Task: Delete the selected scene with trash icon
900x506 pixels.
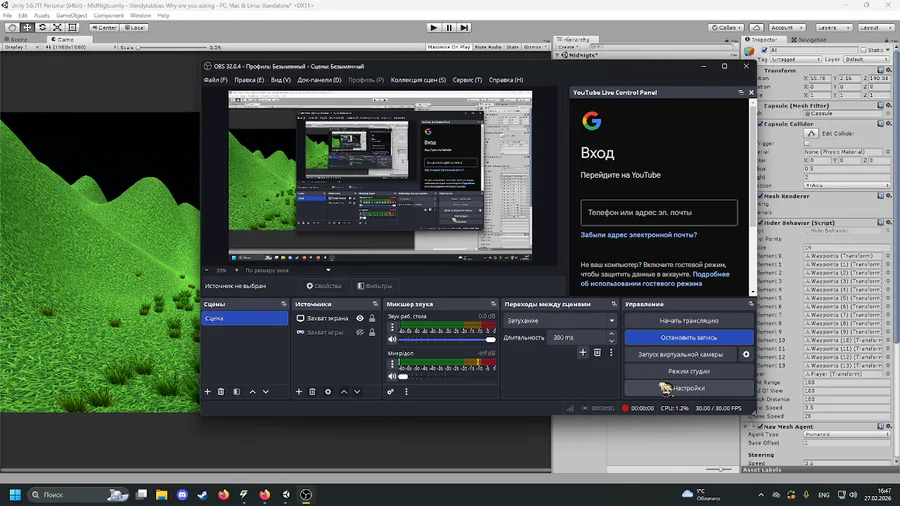Action: pos(221,392)
